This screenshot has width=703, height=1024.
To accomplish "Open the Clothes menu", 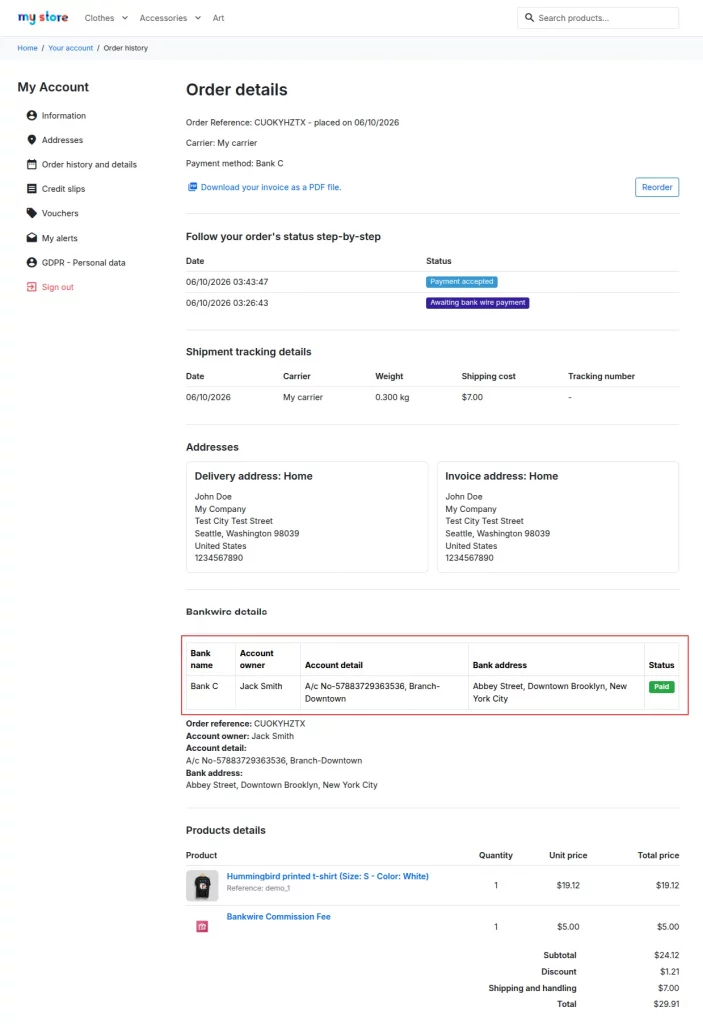I will (99, 18).
